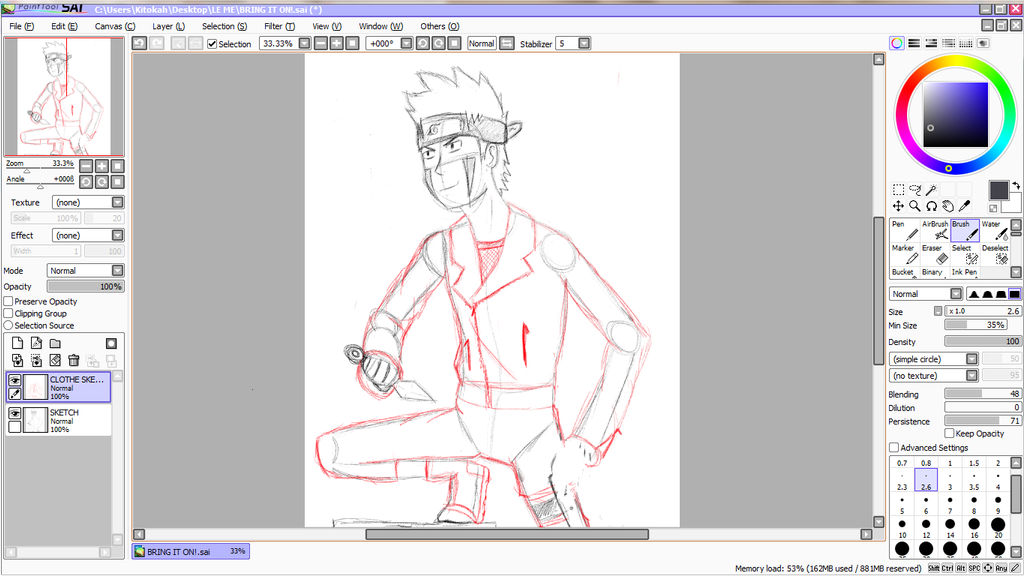Enable Preserve Opacity for the layer
1024x576 pixels.
click(x=7, y=301)
